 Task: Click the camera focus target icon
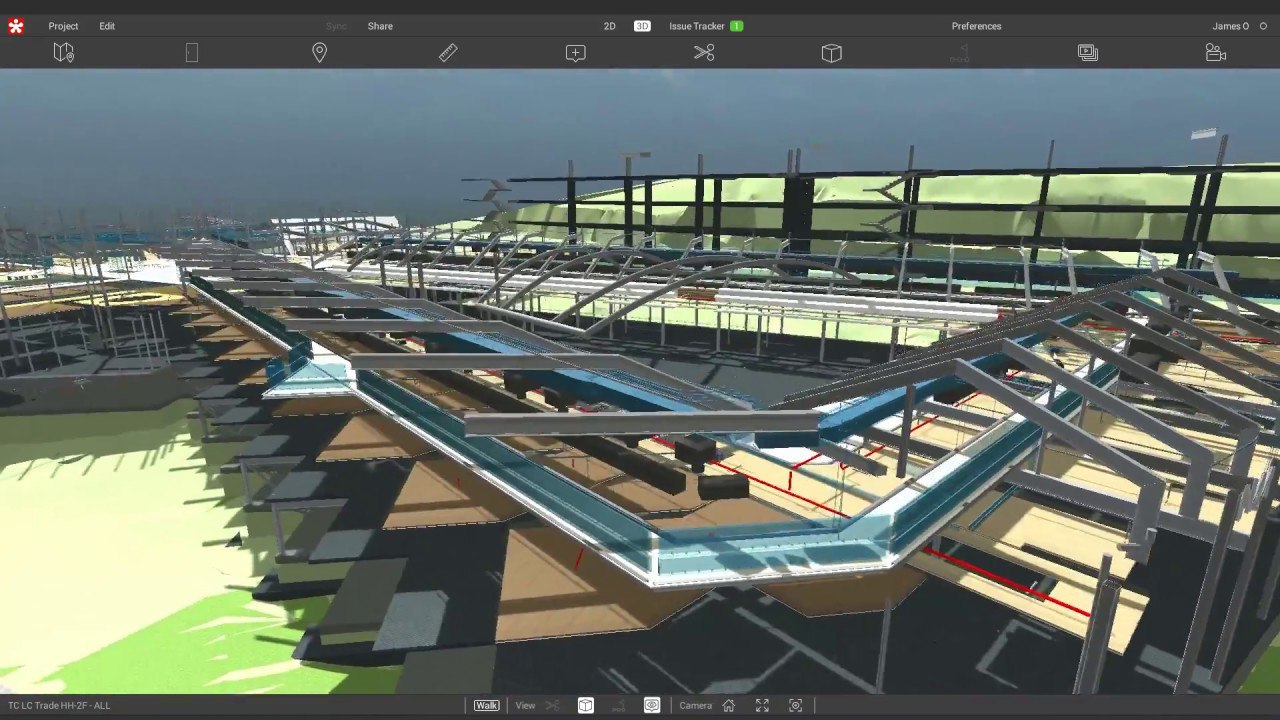(796, 705)
